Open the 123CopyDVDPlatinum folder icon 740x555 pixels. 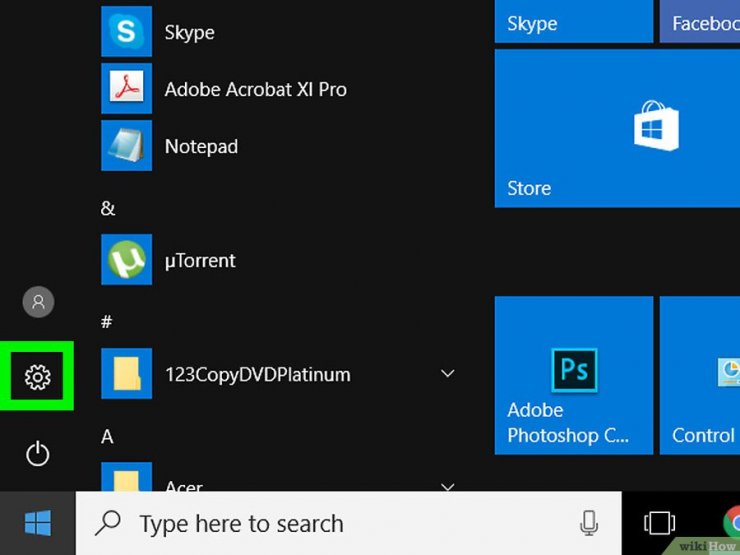click(126, 374)
